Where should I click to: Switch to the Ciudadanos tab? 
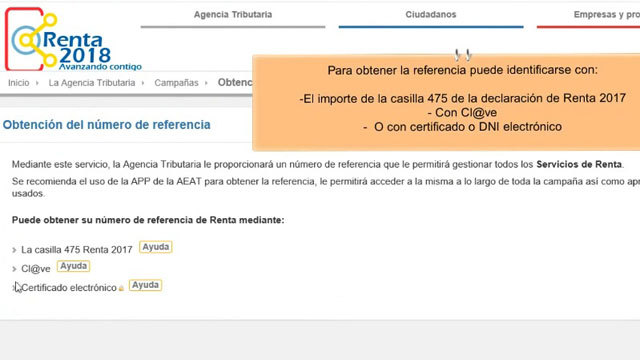(431, 15)
